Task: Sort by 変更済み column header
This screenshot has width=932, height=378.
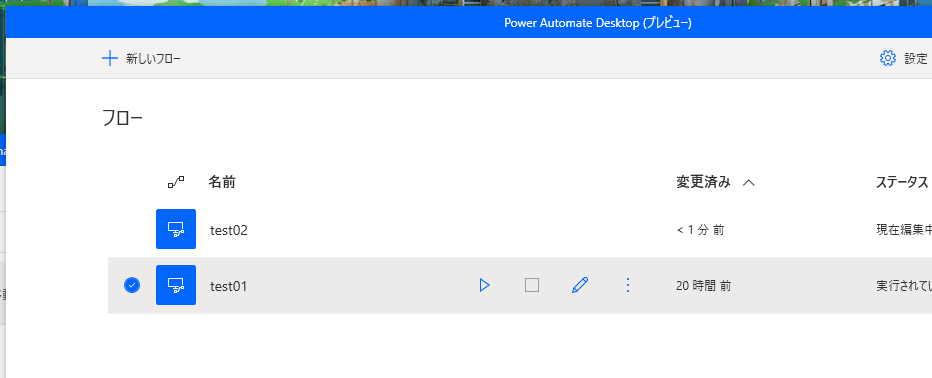Action: pyautogui.click(x=703, y=182)
